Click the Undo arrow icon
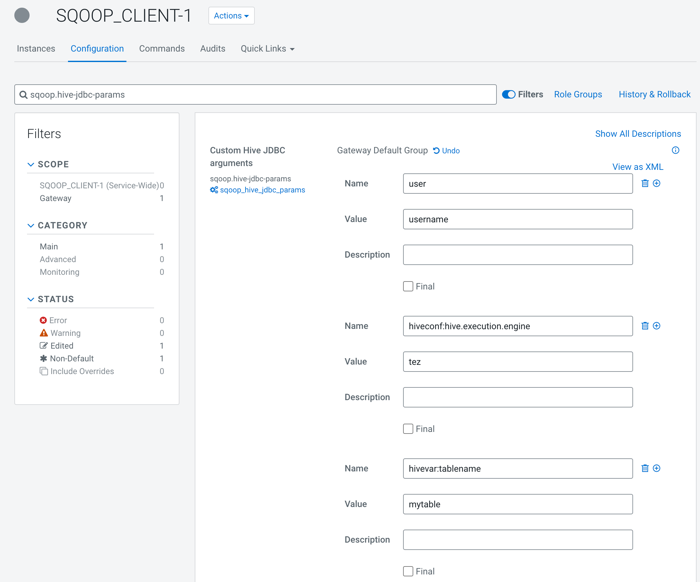The width and height of the screenshot is (700, 582). point(436,151)
